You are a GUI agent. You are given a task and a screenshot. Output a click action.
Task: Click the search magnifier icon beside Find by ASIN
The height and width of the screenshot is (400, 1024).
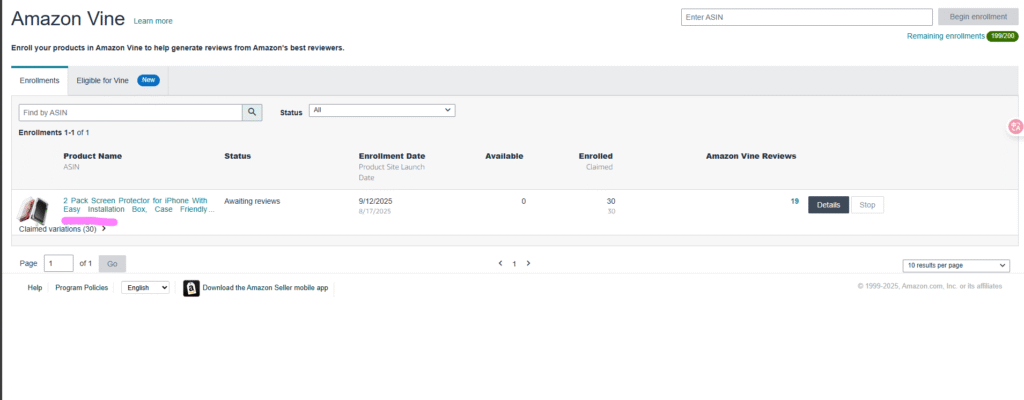pos(254,113)
